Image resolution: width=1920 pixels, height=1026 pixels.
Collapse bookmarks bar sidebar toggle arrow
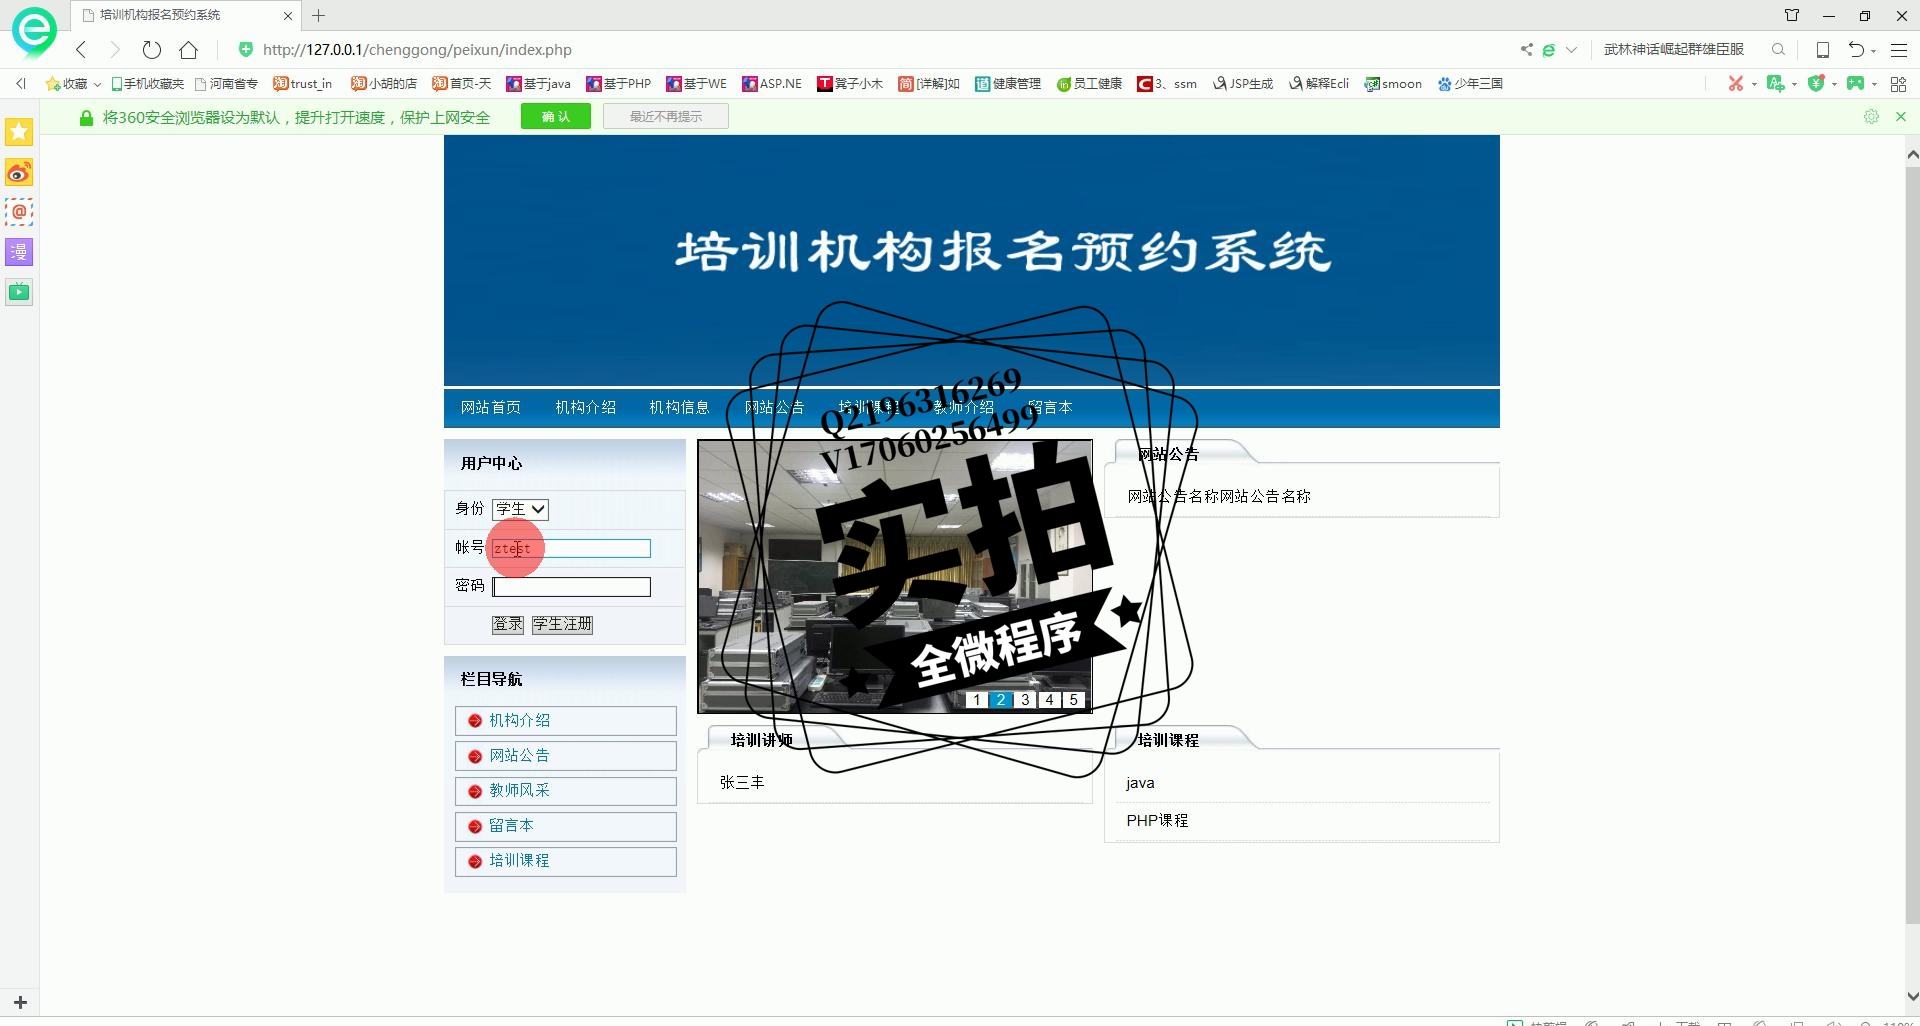[21, 84]
